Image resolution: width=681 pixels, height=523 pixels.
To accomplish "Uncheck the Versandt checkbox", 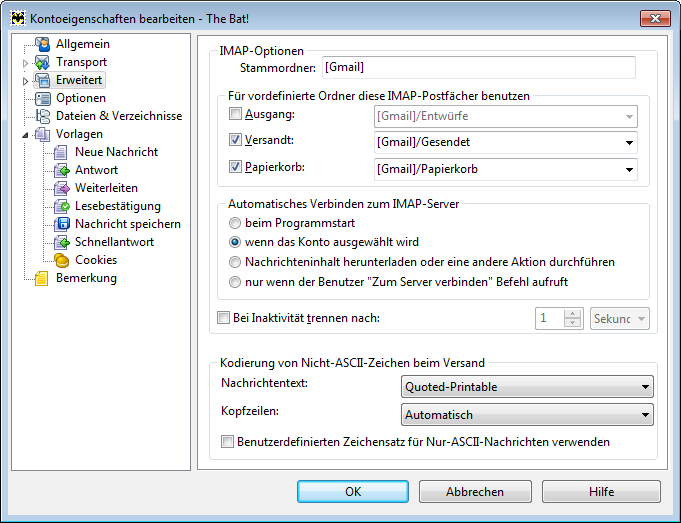I will click(235, 140).
